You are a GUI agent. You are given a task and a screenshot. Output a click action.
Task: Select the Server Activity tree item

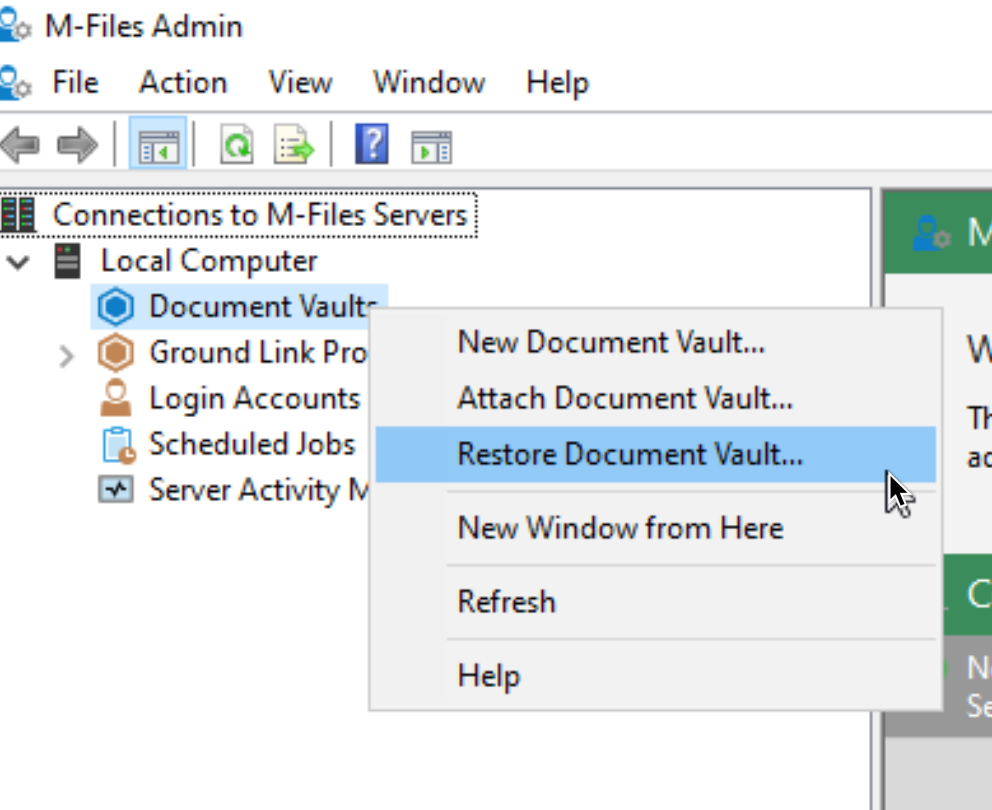tap(259, 490)
